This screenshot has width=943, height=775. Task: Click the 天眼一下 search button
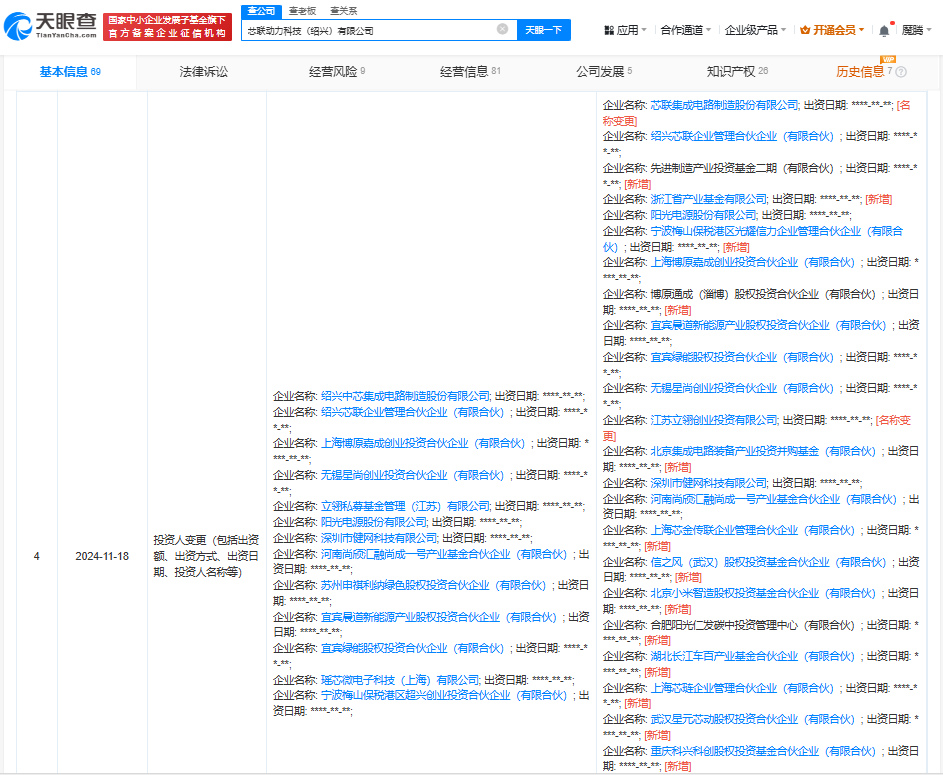pyautogui.click(x=544, y=30)
